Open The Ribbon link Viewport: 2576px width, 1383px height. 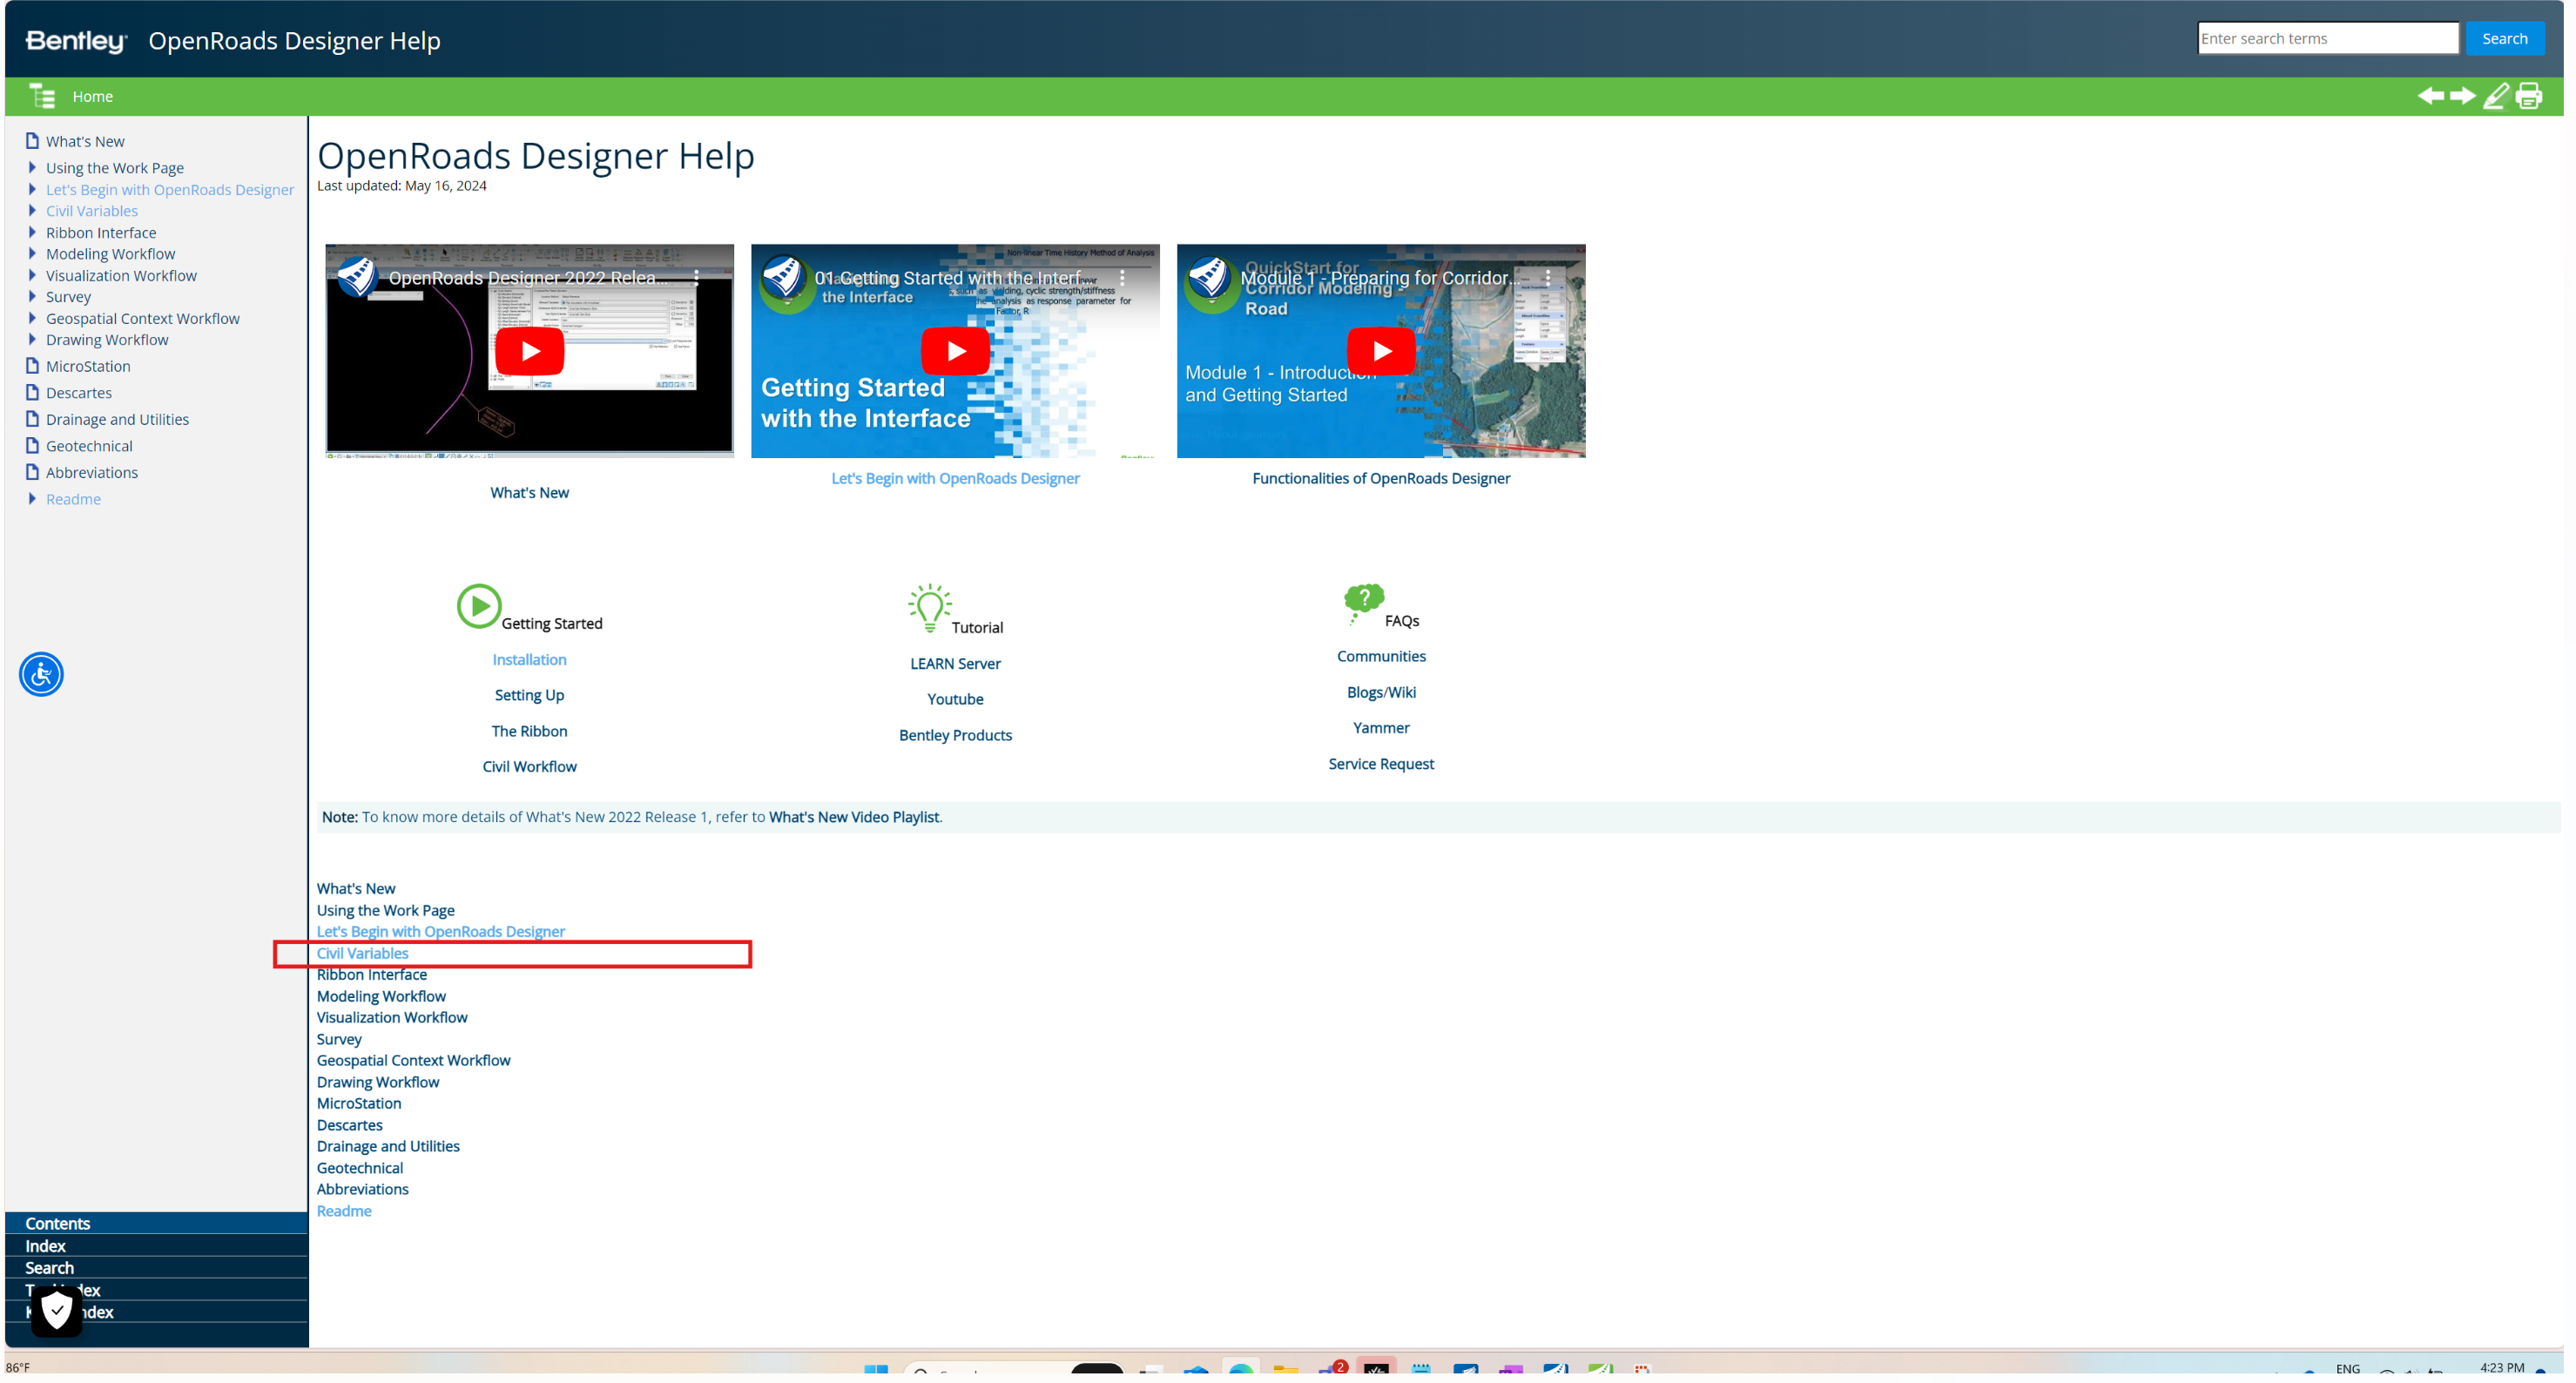(529, 731)
